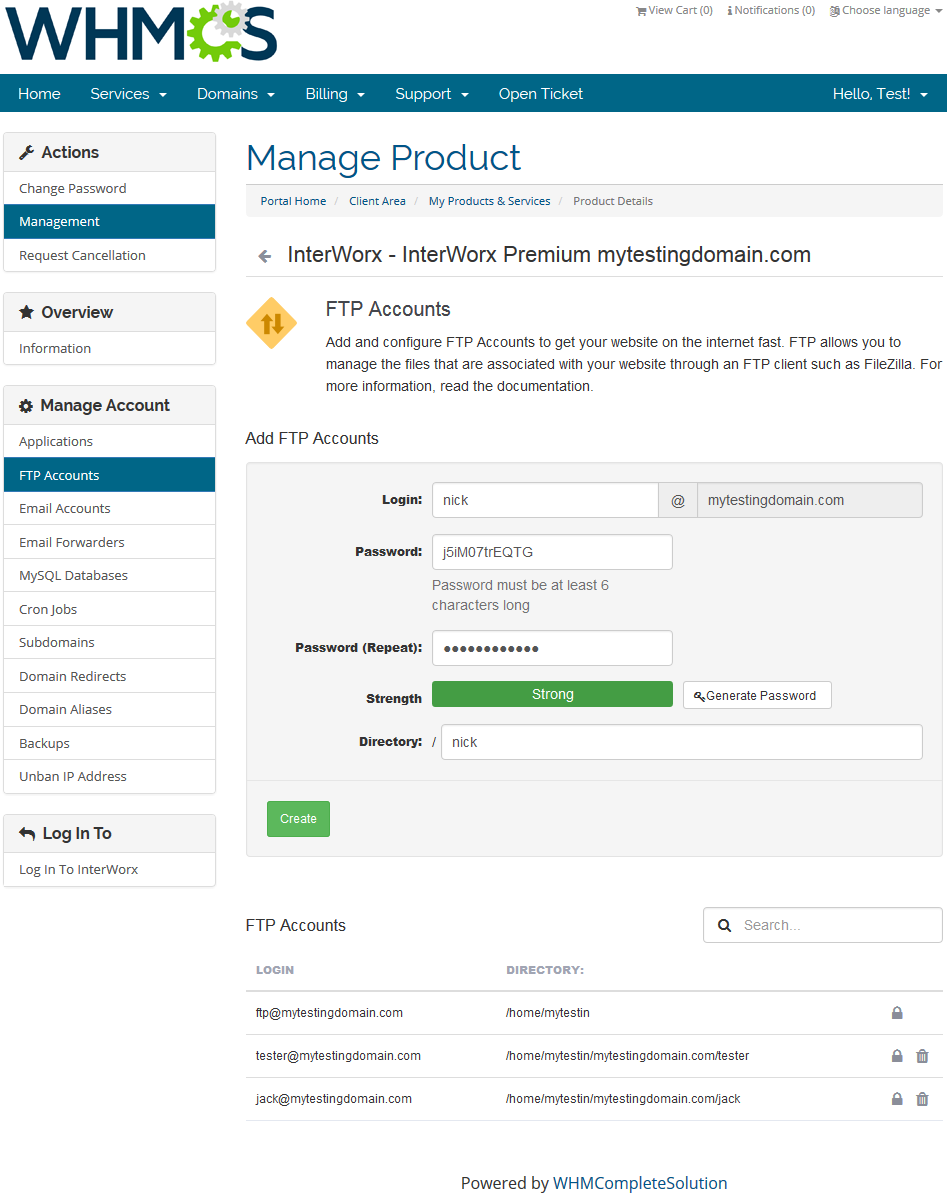Click the lock icon for jack@mytestingdomain.com
The image size is (947, 1199).
[897, 1099]
